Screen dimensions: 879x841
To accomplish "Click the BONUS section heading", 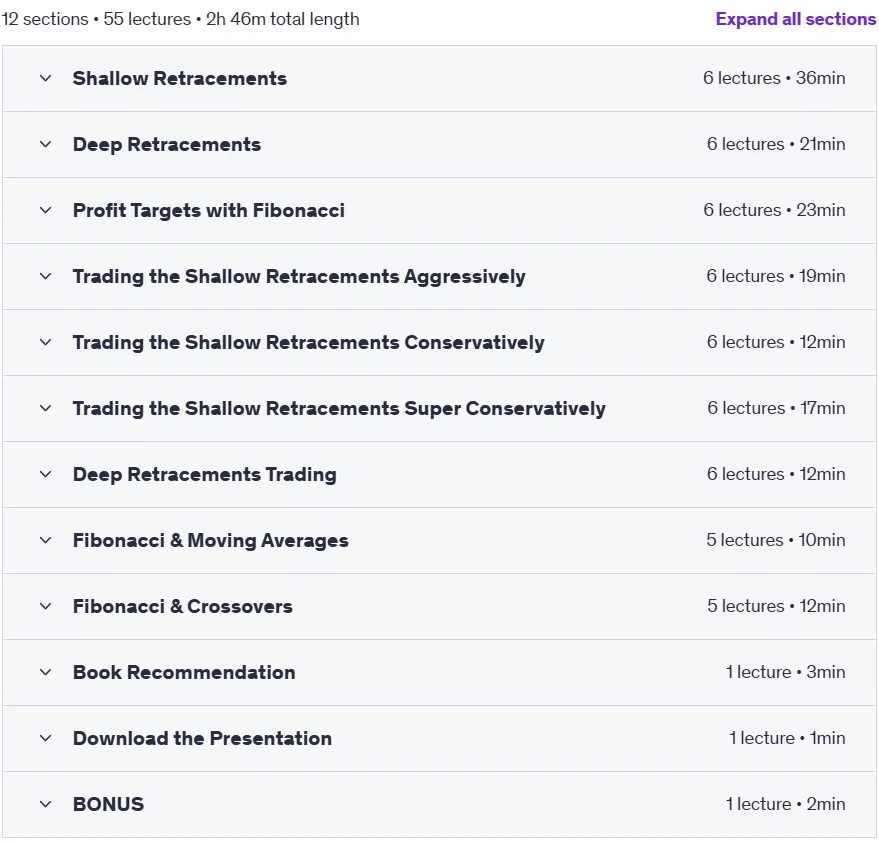I will (x=108, y=804).
